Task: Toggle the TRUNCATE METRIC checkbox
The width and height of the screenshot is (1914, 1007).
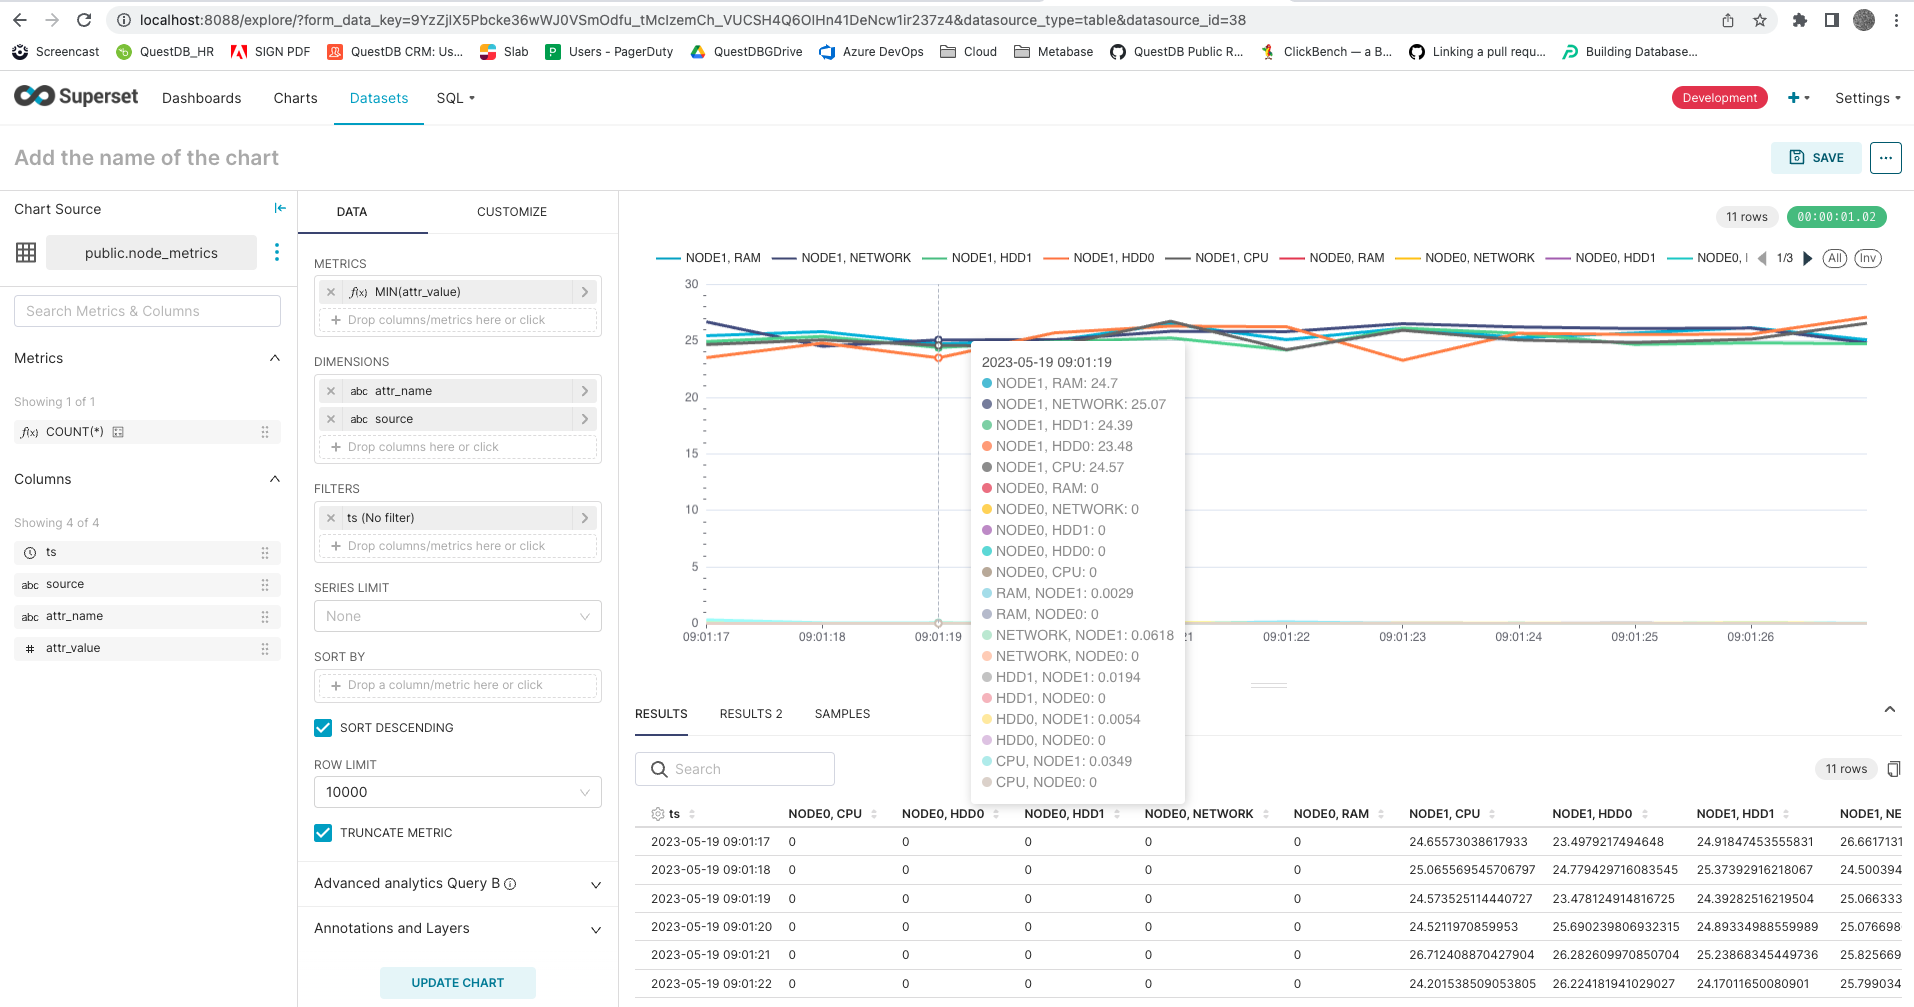Action: click(x=323, y=833)
